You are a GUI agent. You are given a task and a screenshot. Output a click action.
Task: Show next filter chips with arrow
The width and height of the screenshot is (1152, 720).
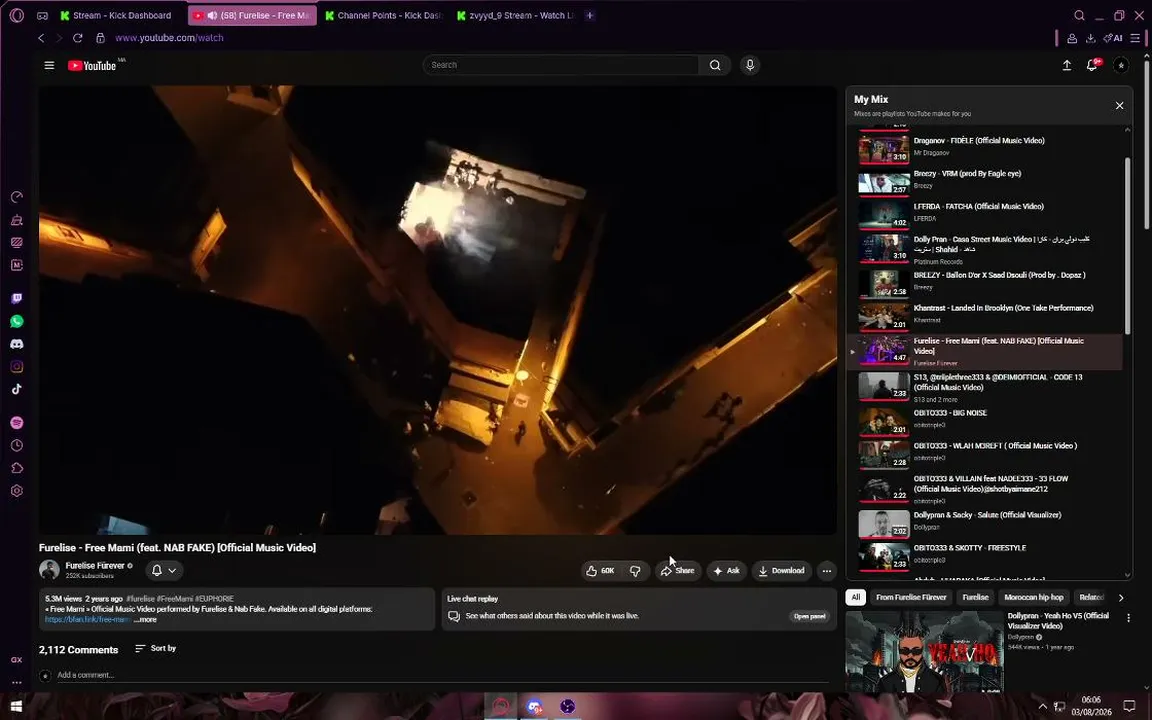coord(1120,598)
